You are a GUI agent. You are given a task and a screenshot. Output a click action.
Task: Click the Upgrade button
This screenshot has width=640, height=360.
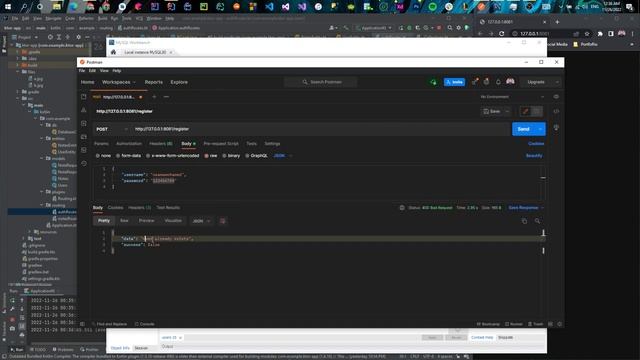[536, 82]
